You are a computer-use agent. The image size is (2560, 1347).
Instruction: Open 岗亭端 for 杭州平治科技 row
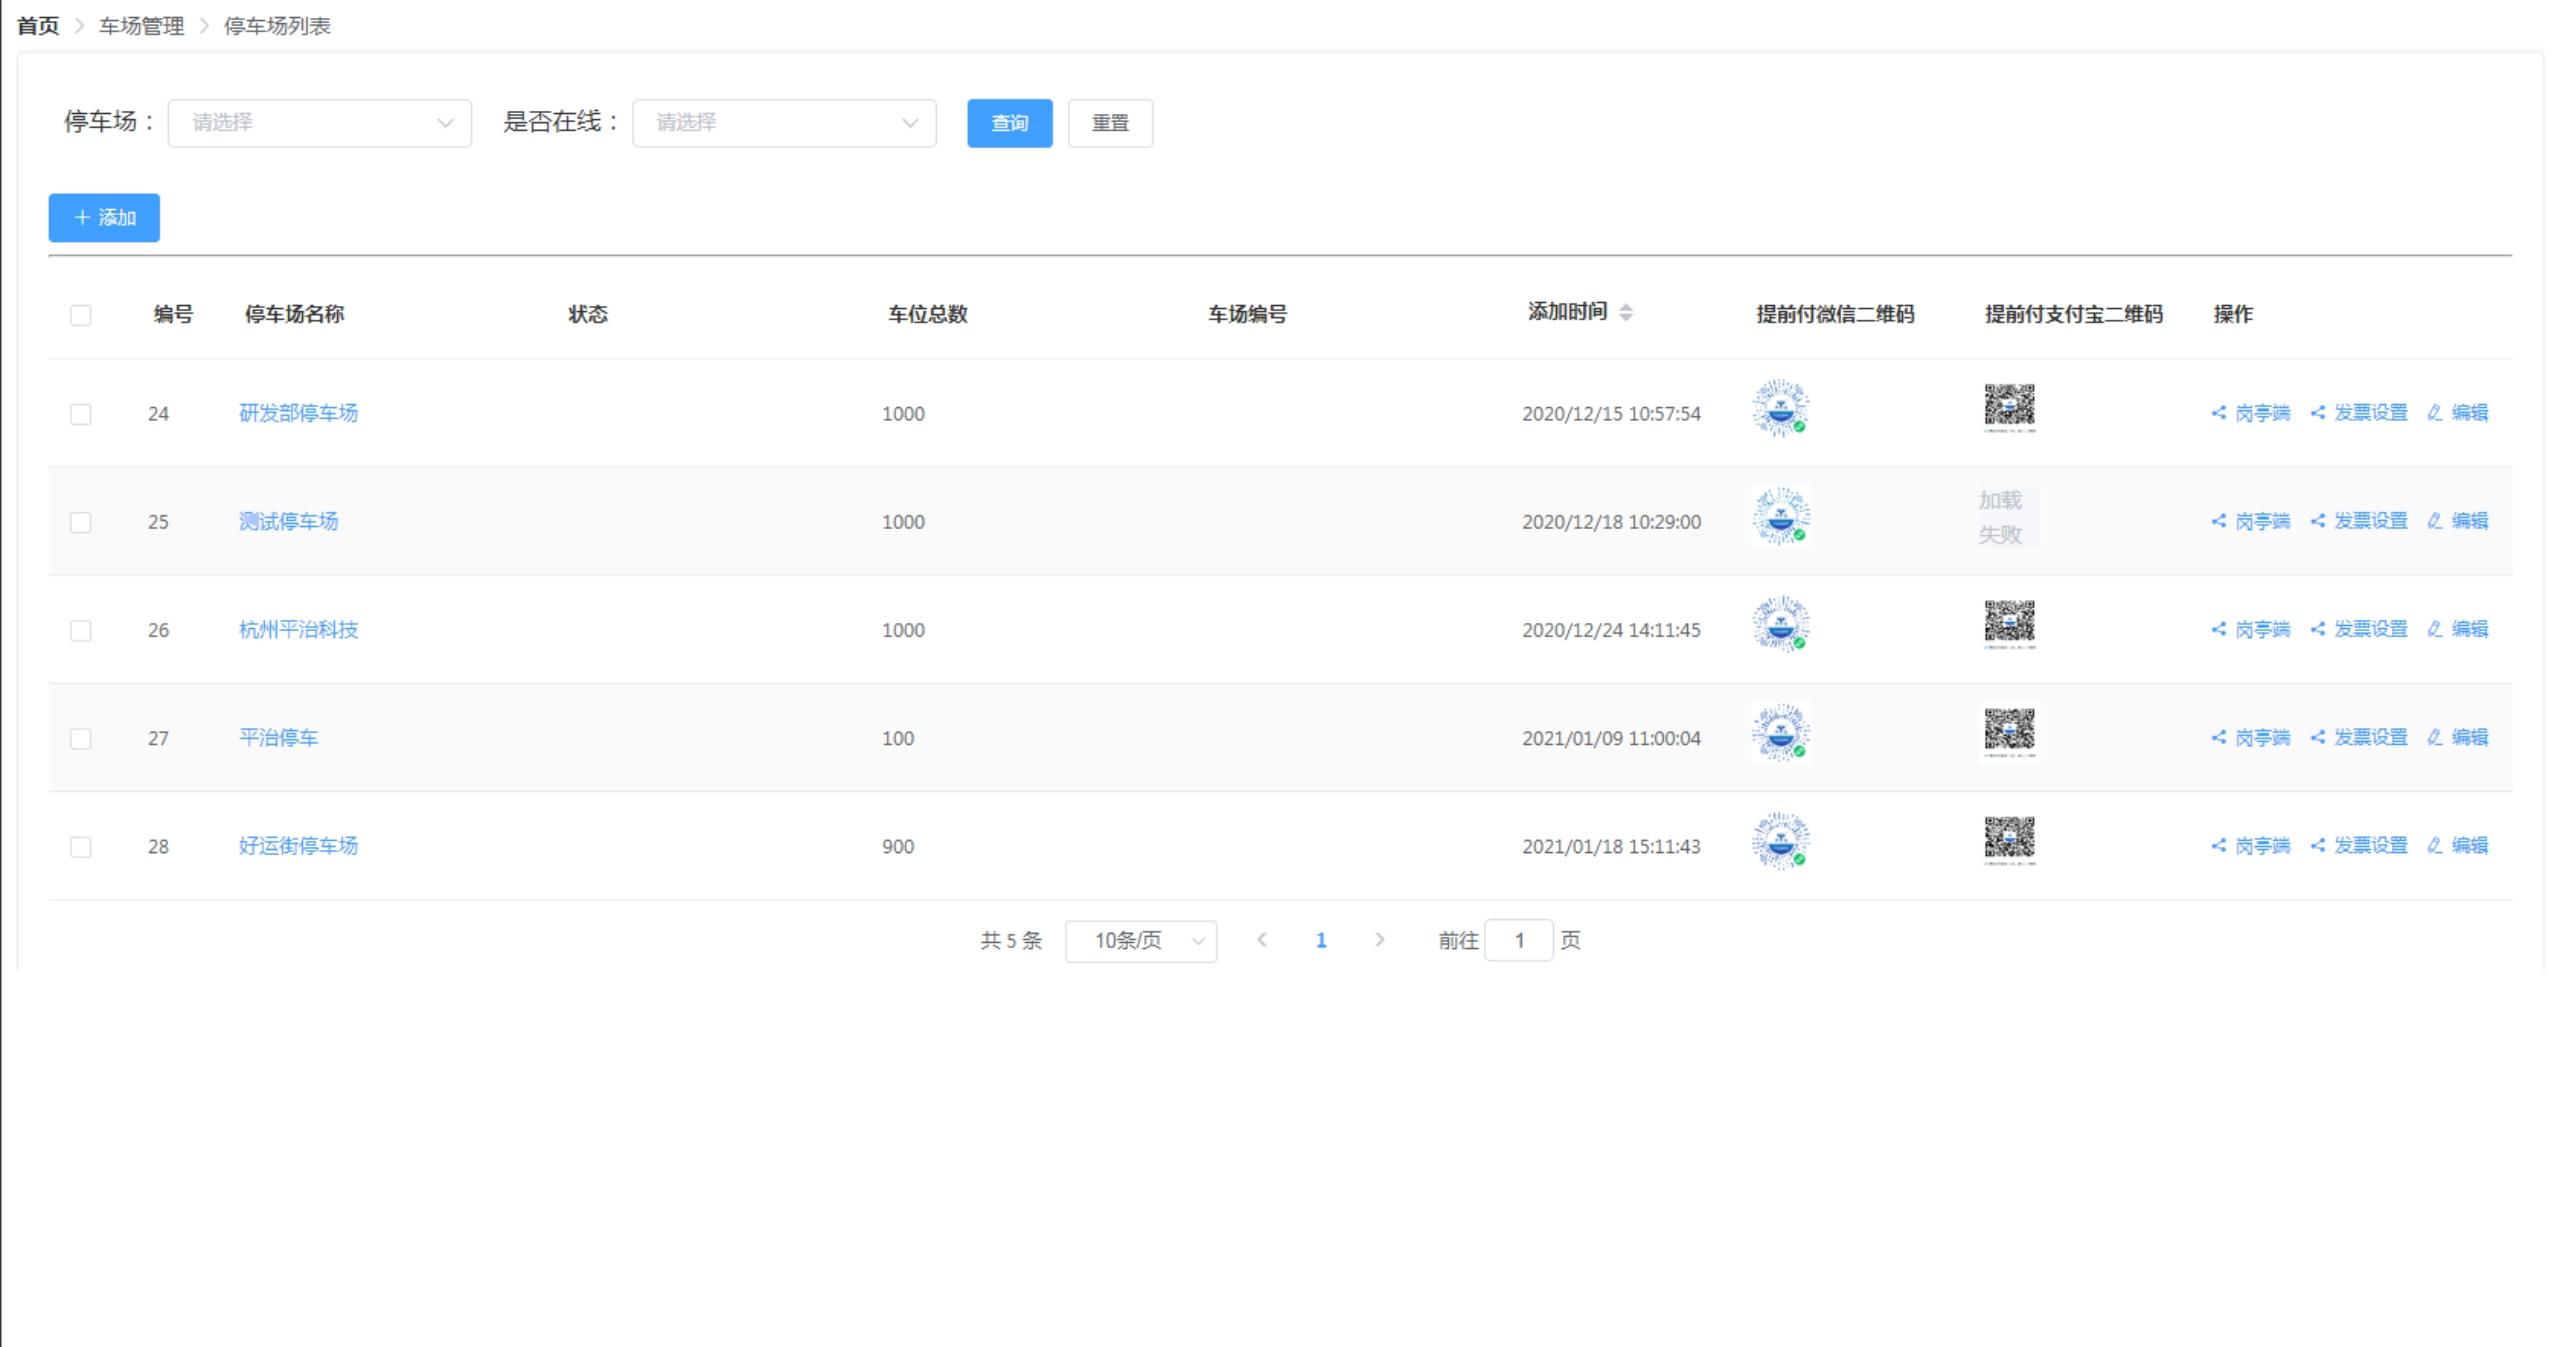2250,629
